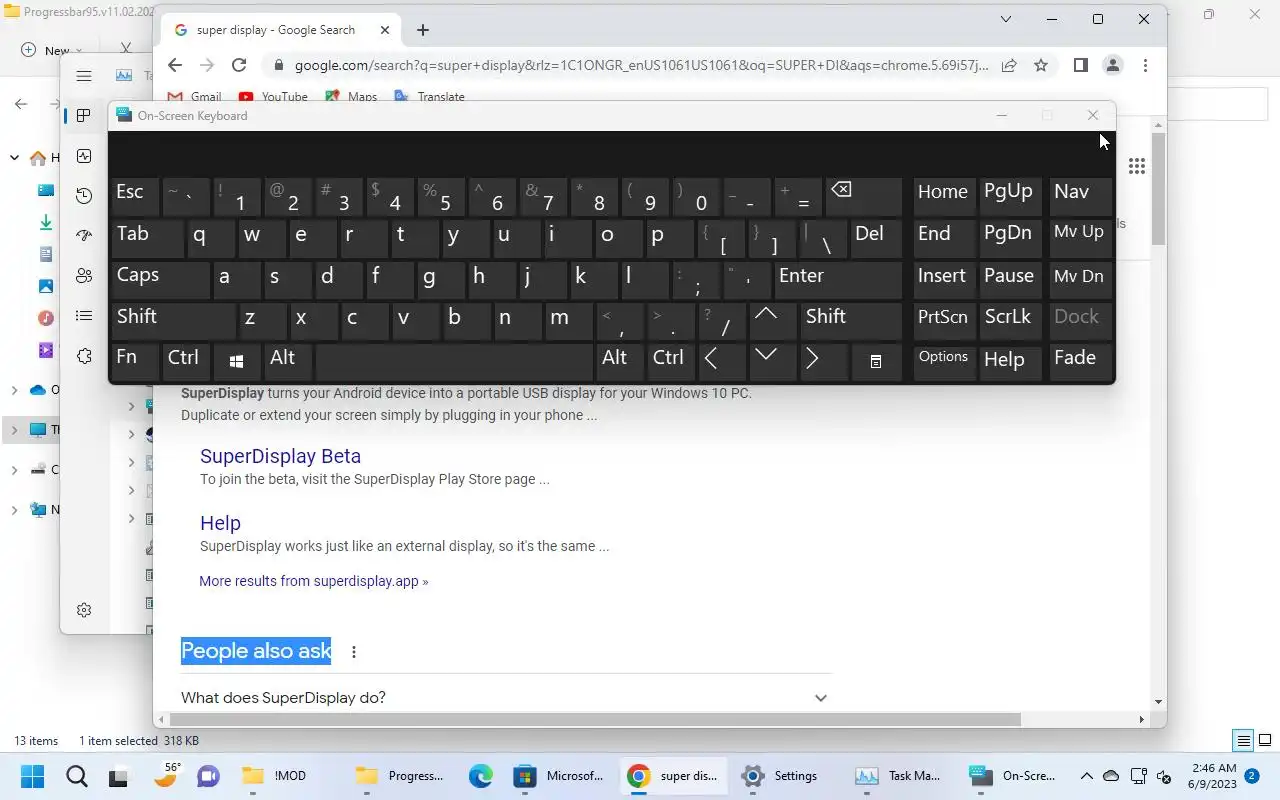Viewport: 1280px width, 800px height.
Task: Toggle ScrLk key
Action: coord(1012,321)
